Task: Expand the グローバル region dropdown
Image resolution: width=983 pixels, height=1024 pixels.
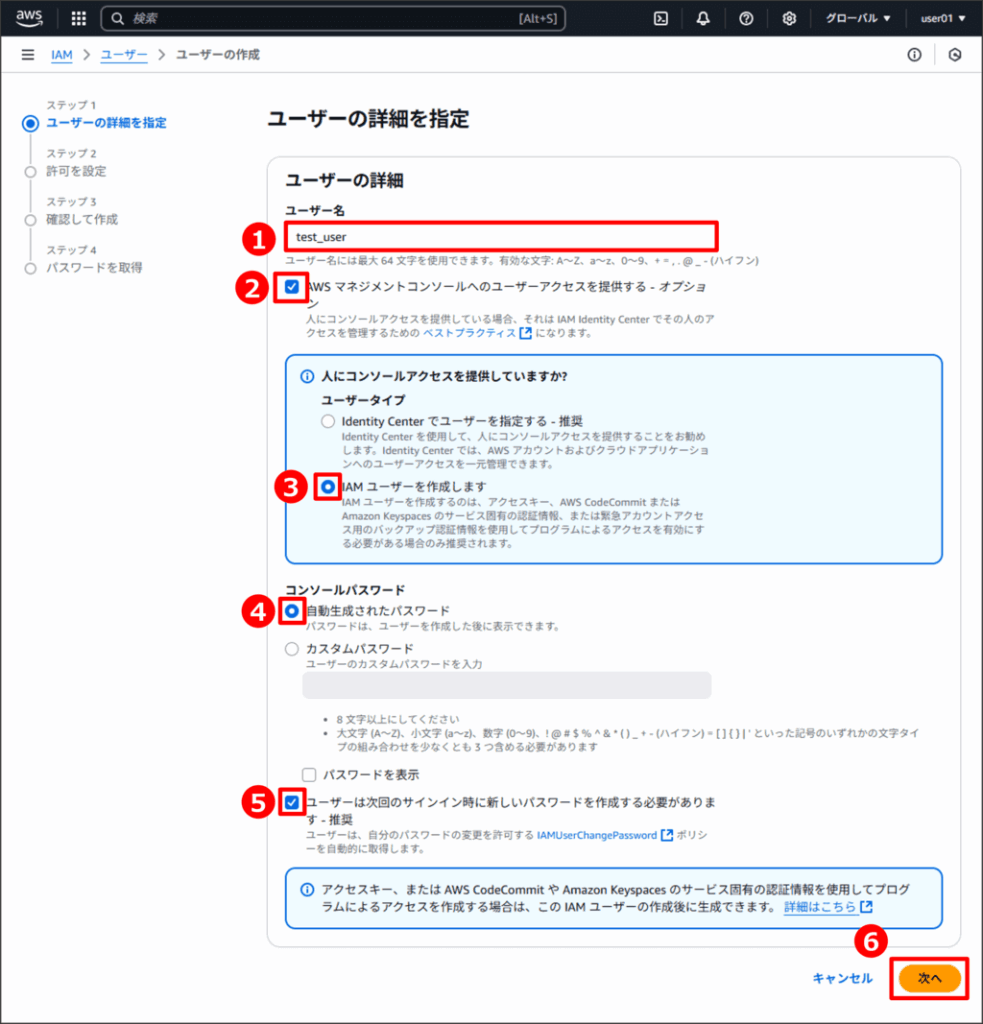Action: (x=858, y=18)
